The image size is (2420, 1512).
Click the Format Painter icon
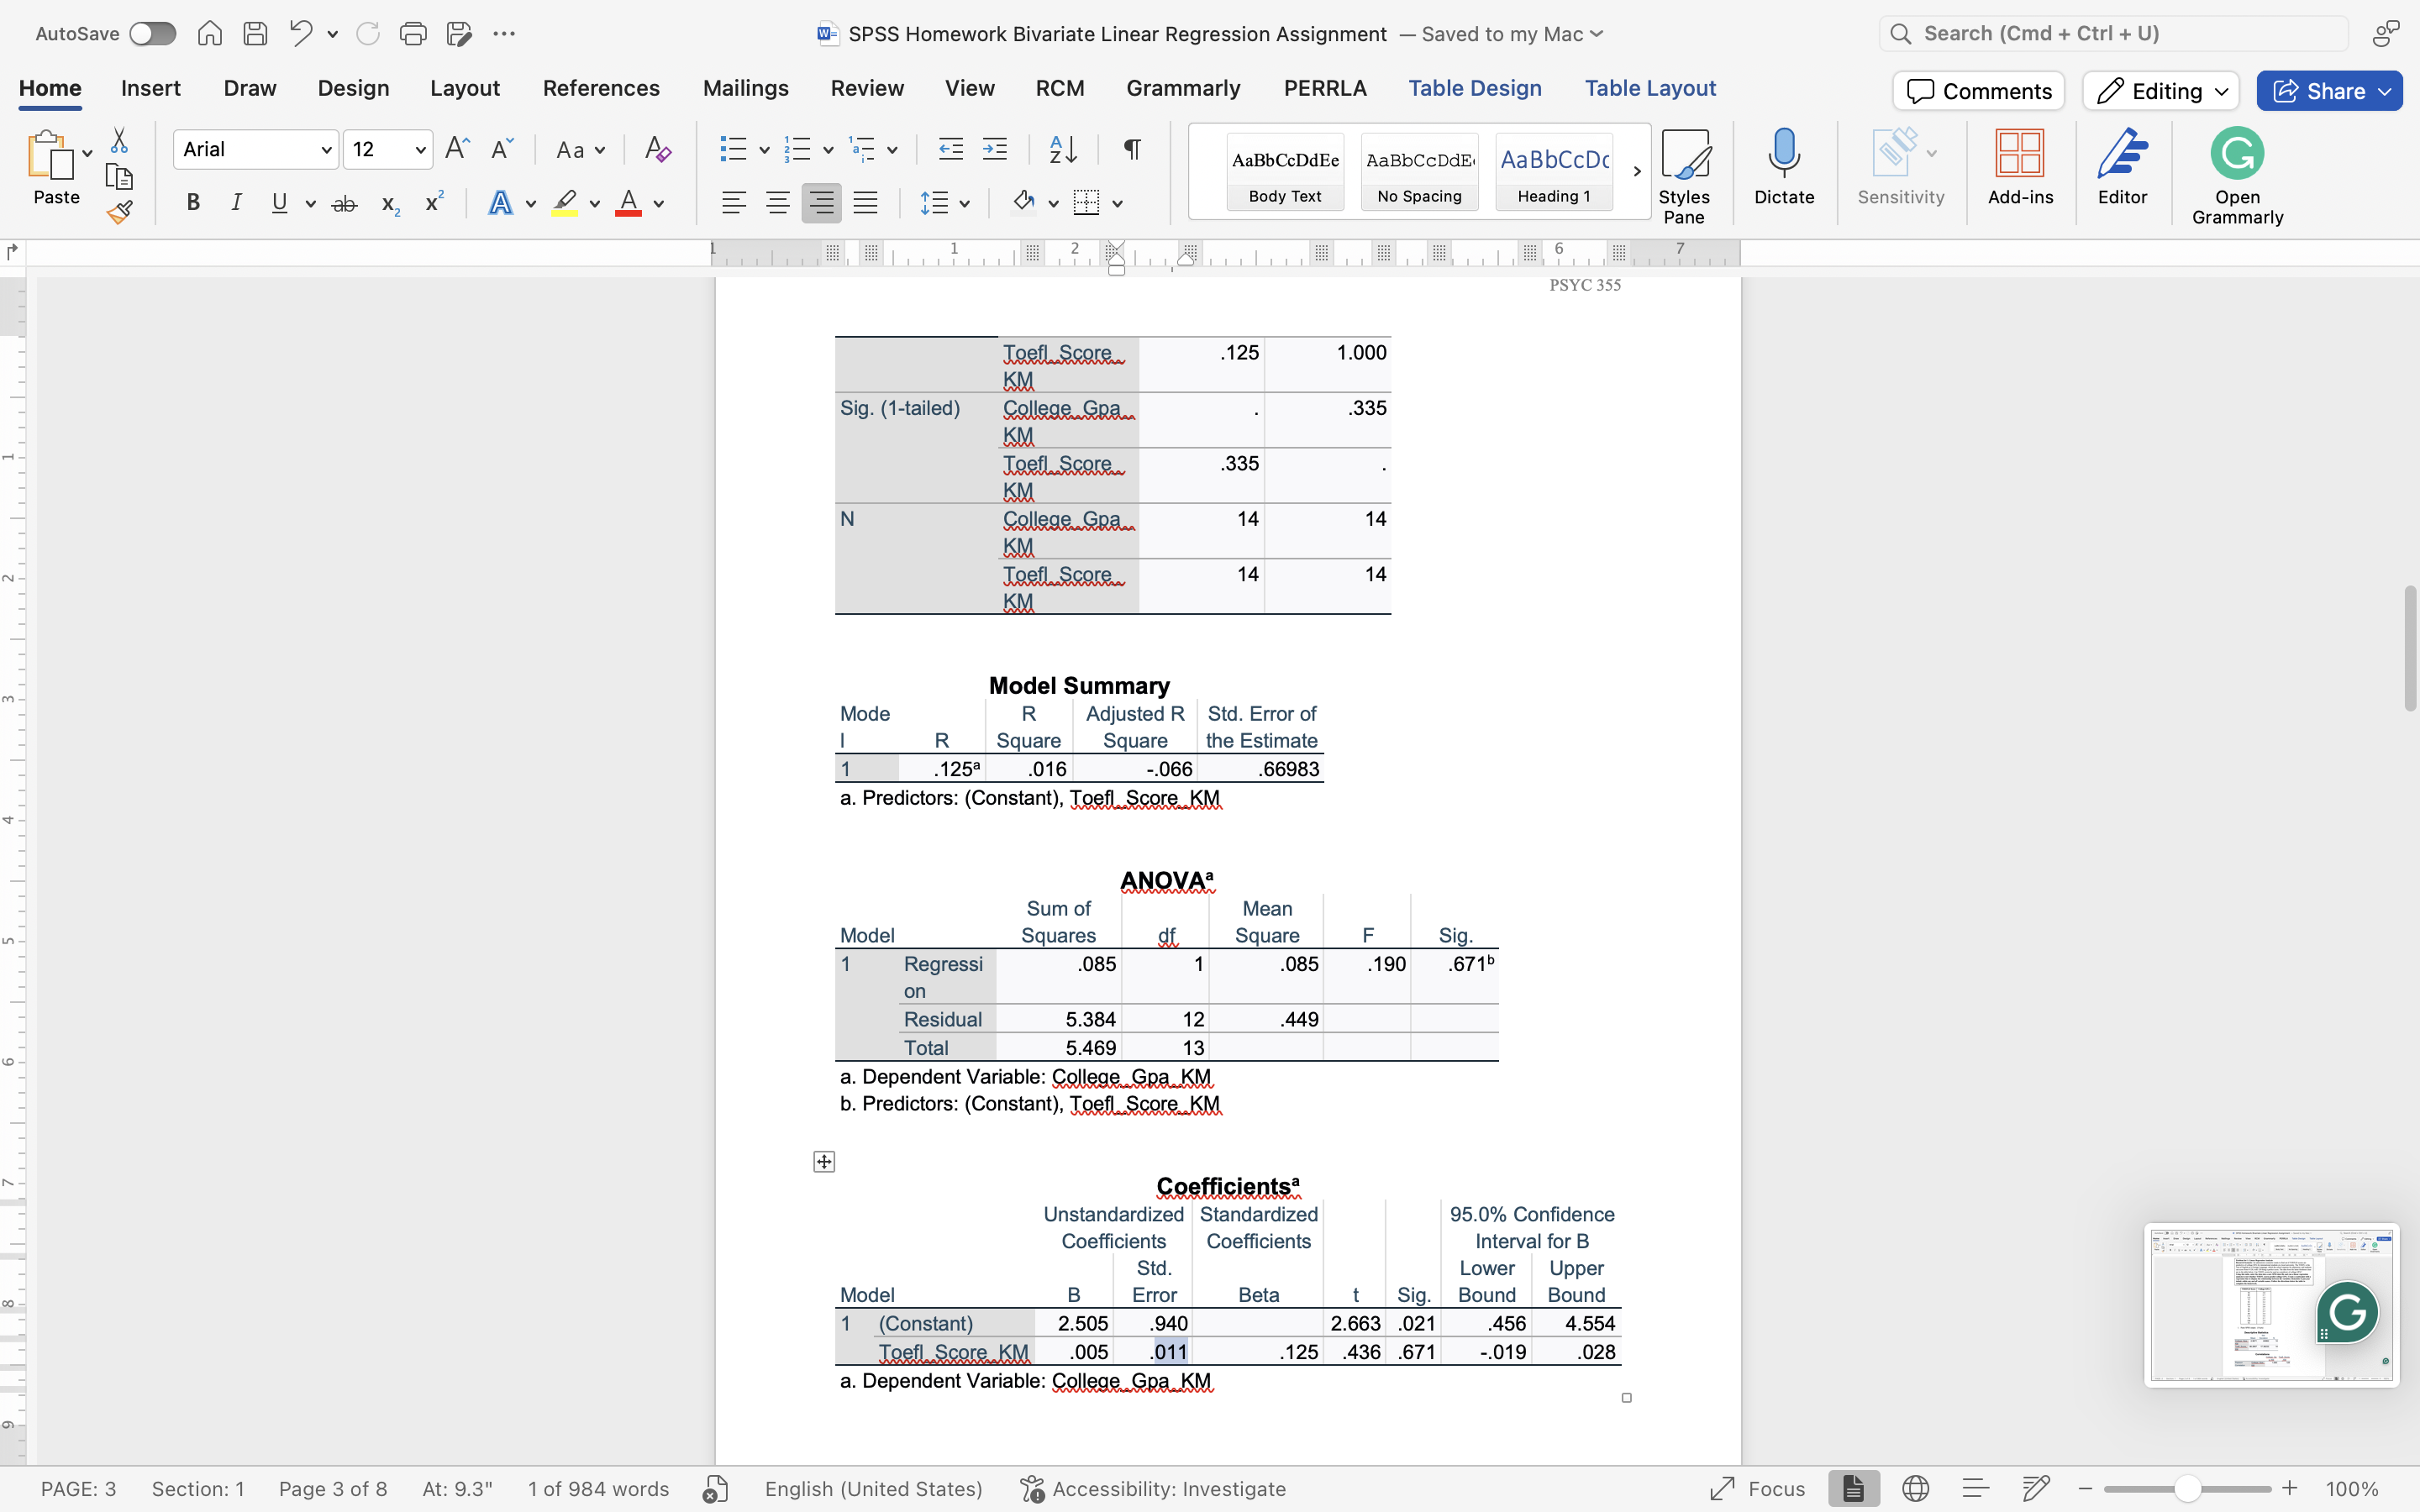120,211
